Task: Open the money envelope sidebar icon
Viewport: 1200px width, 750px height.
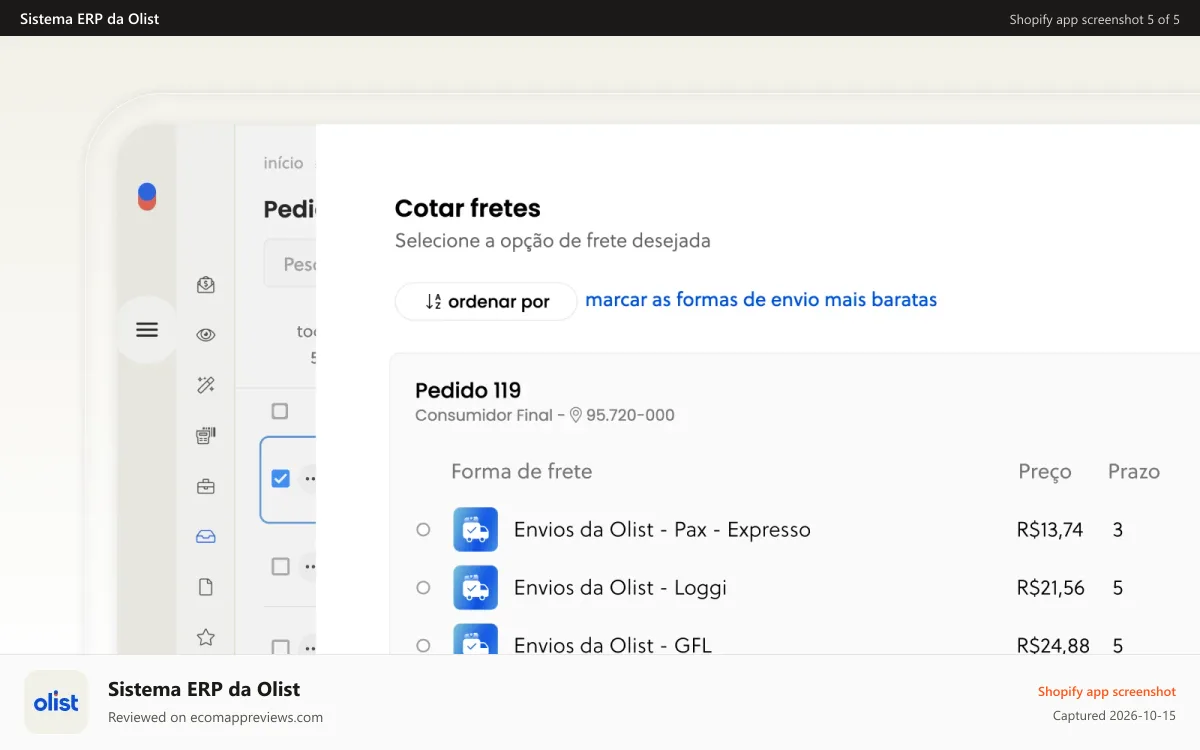Action: [206, 285]
